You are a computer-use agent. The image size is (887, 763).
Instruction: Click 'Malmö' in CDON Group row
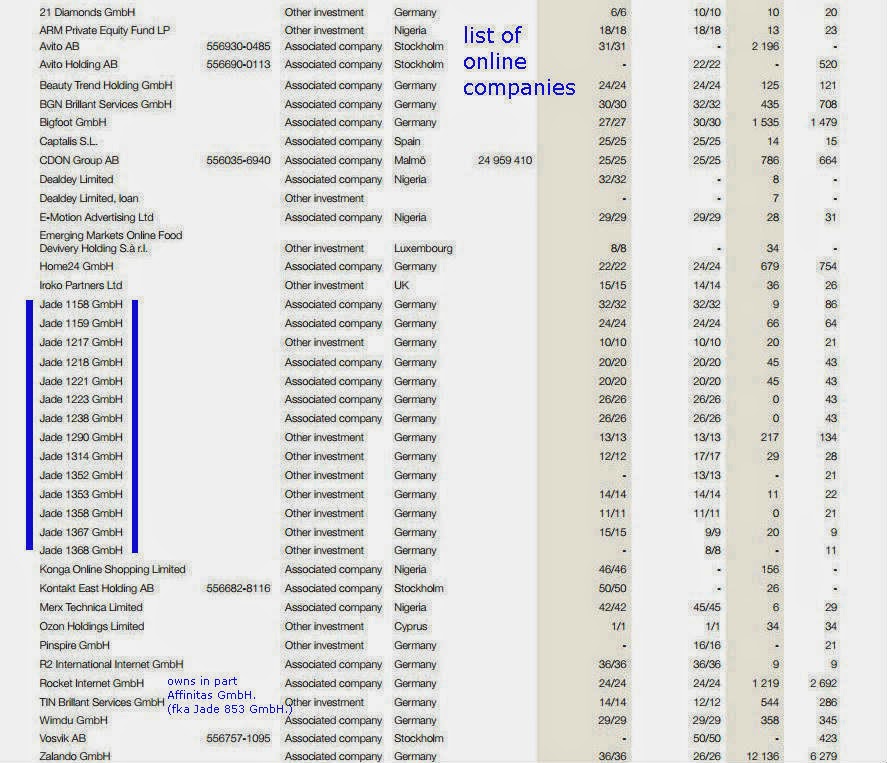410,160
